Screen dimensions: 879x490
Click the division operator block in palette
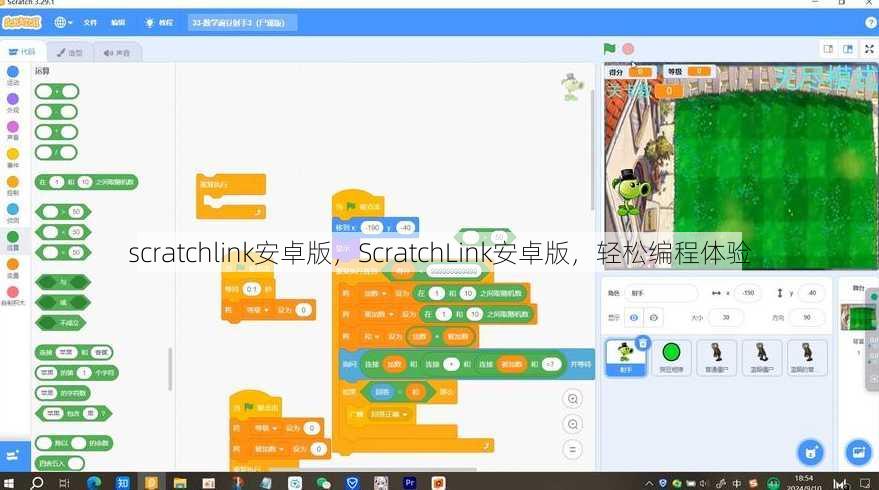coord(57,152)
